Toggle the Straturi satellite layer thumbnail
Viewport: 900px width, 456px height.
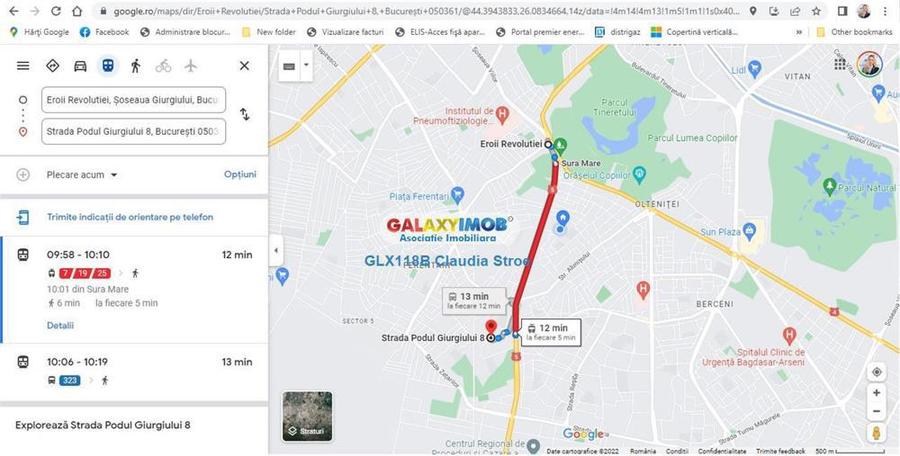[307, 416]
